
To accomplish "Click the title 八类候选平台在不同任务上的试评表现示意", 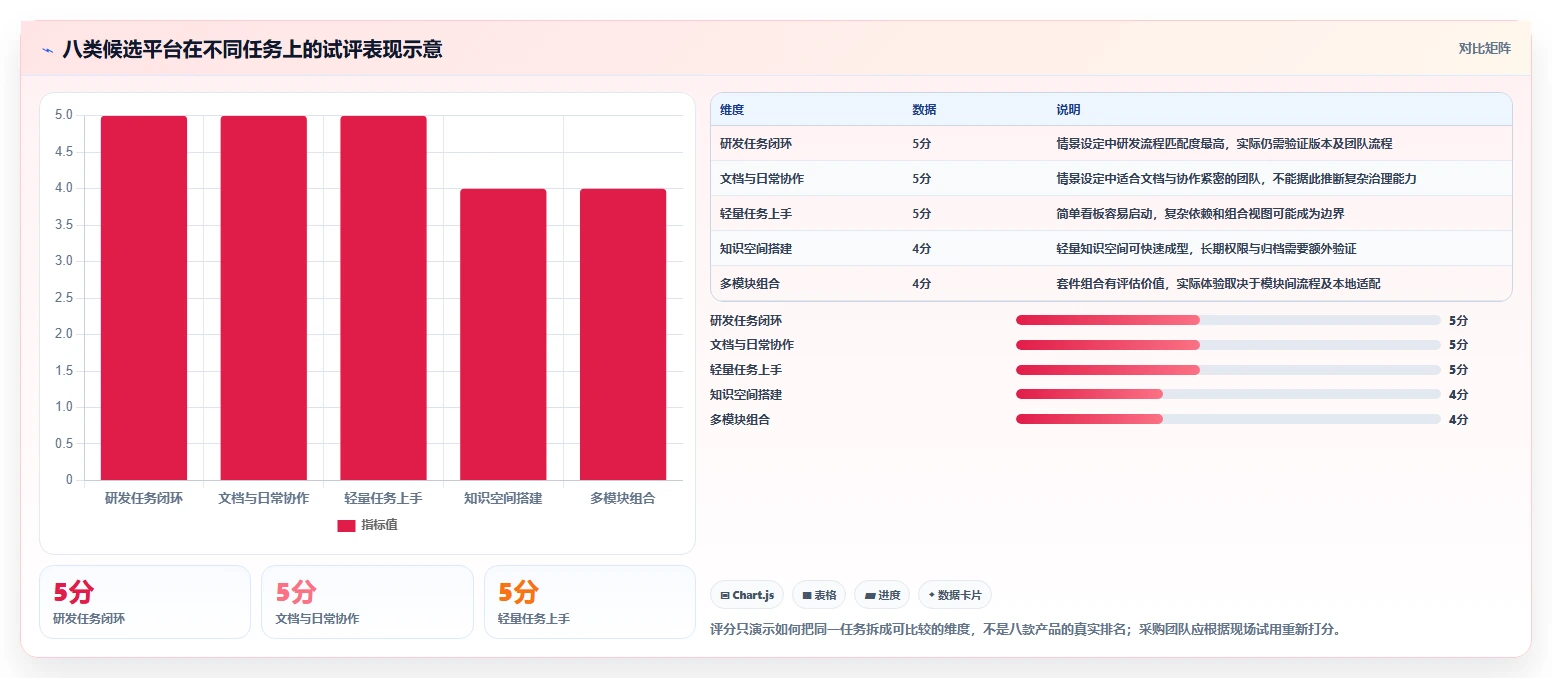I will coord(252,49).
